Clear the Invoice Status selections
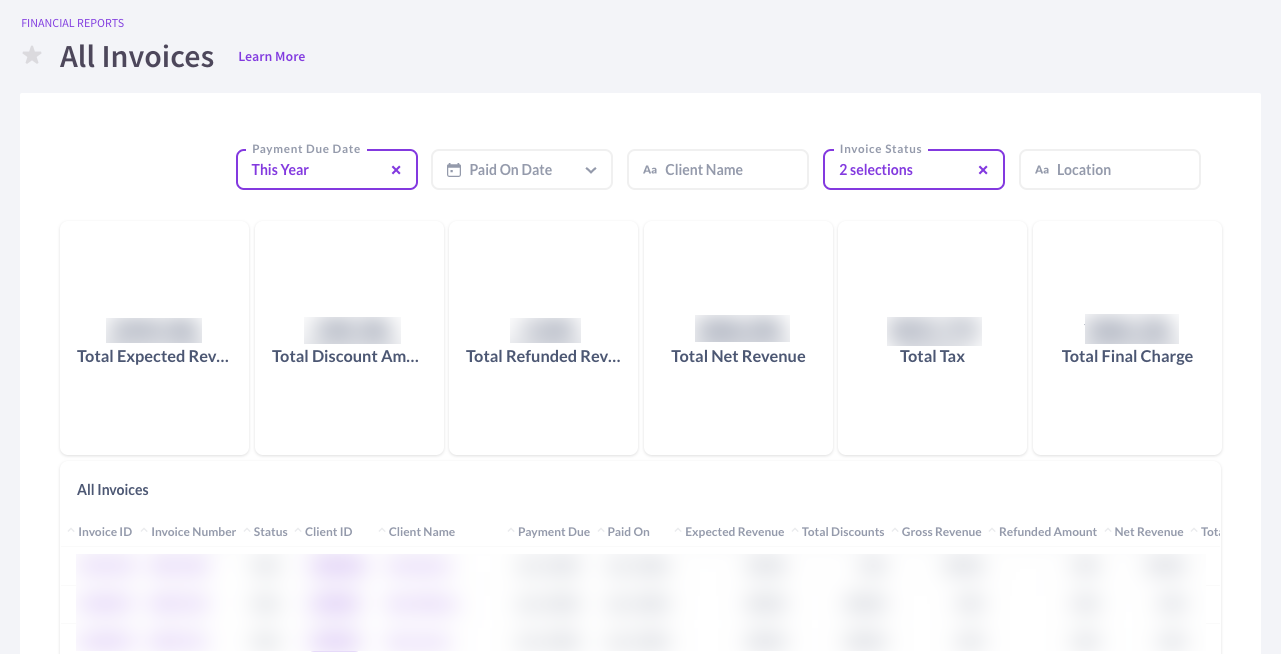 [983, 170]
